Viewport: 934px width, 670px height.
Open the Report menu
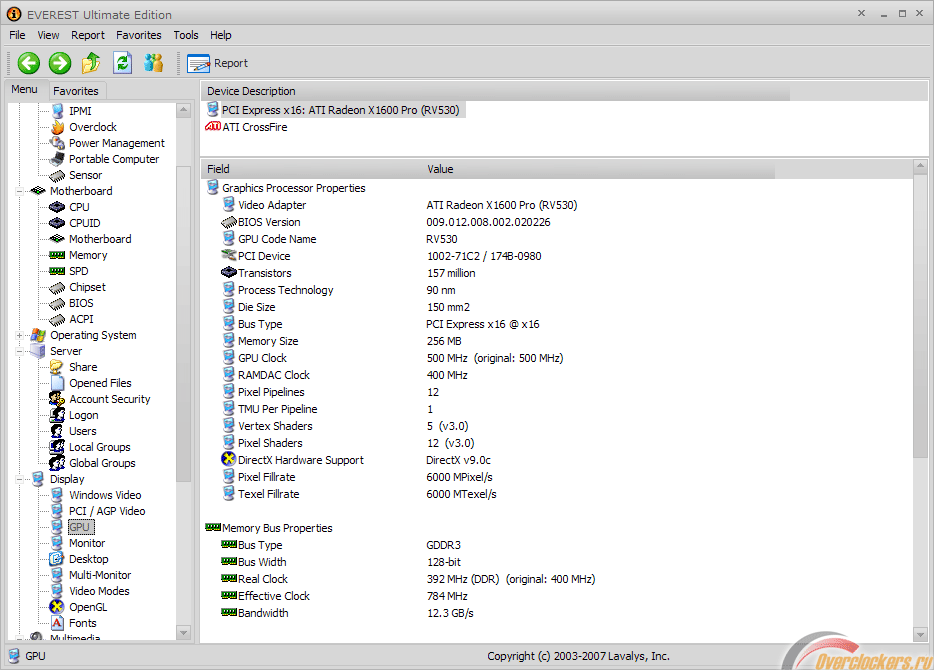click(x=88, y=35)
